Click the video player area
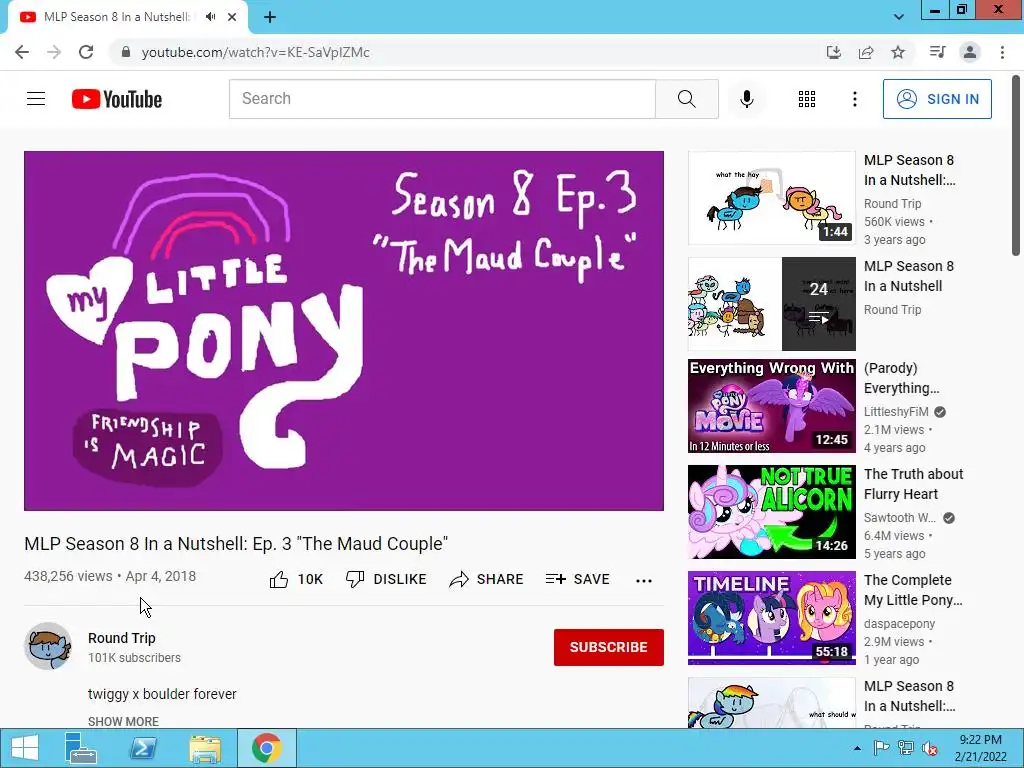 point(344,330)
